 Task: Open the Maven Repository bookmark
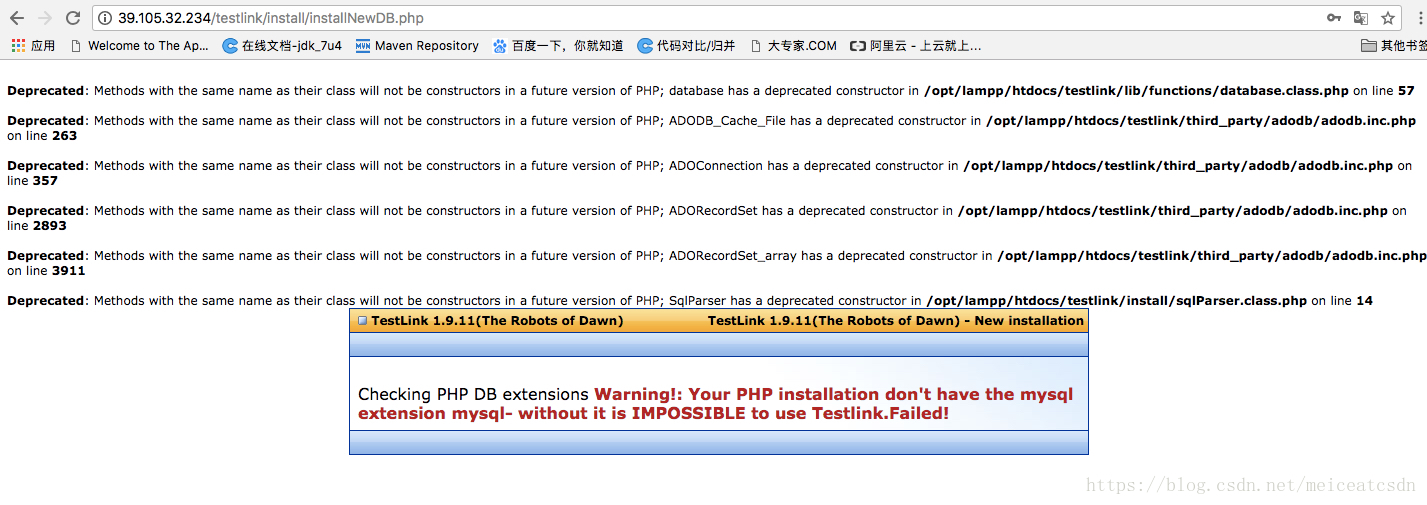pos(417,45)
